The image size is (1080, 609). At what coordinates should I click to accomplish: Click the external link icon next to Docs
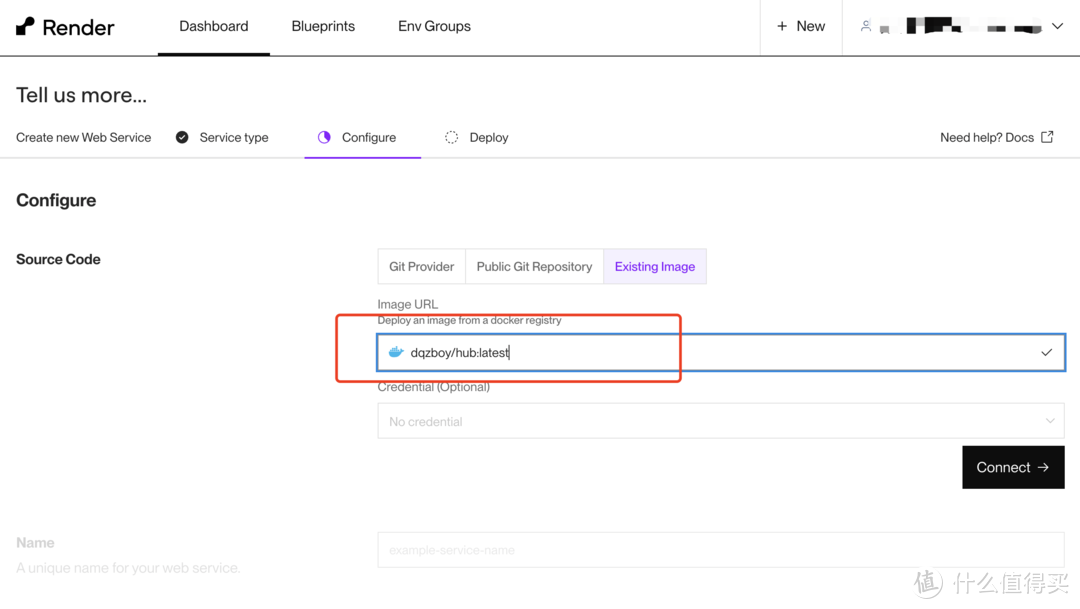pos(1047,137)
